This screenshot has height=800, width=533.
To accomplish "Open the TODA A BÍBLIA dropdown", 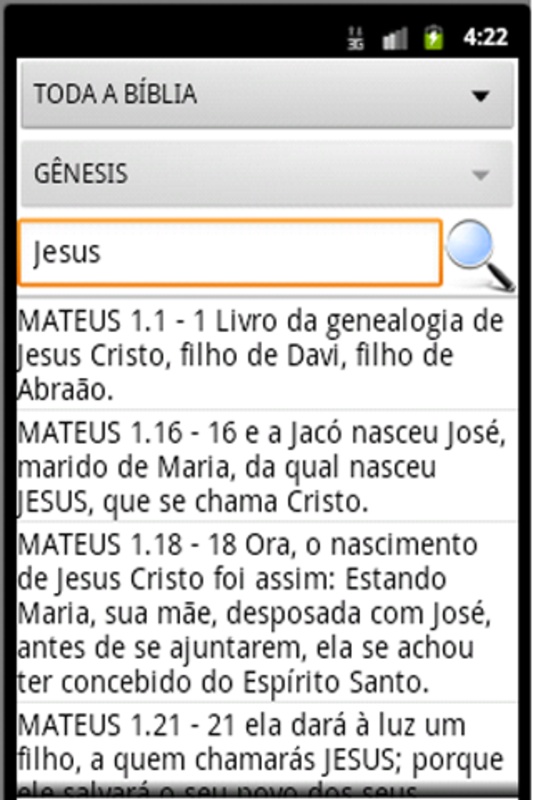I will (267, 95).
